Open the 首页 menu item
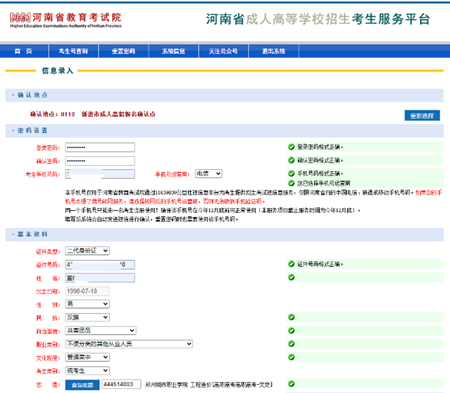450x393 pixels. (24, 51)
